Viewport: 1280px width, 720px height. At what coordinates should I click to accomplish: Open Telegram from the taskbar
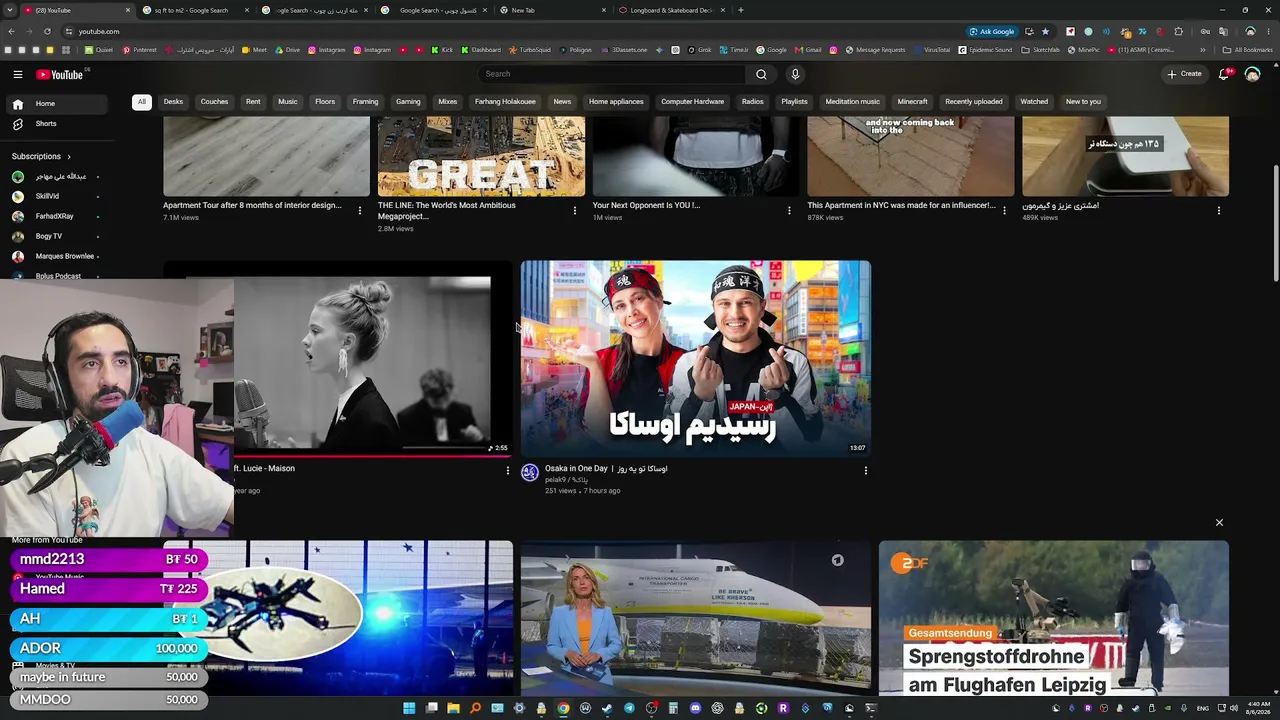629,708
